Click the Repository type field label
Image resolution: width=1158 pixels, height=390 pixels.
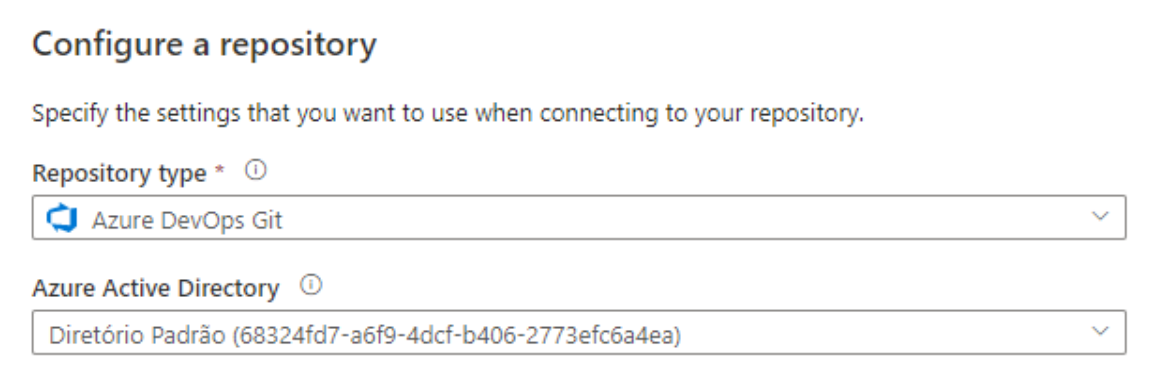(x=120, y=174)
